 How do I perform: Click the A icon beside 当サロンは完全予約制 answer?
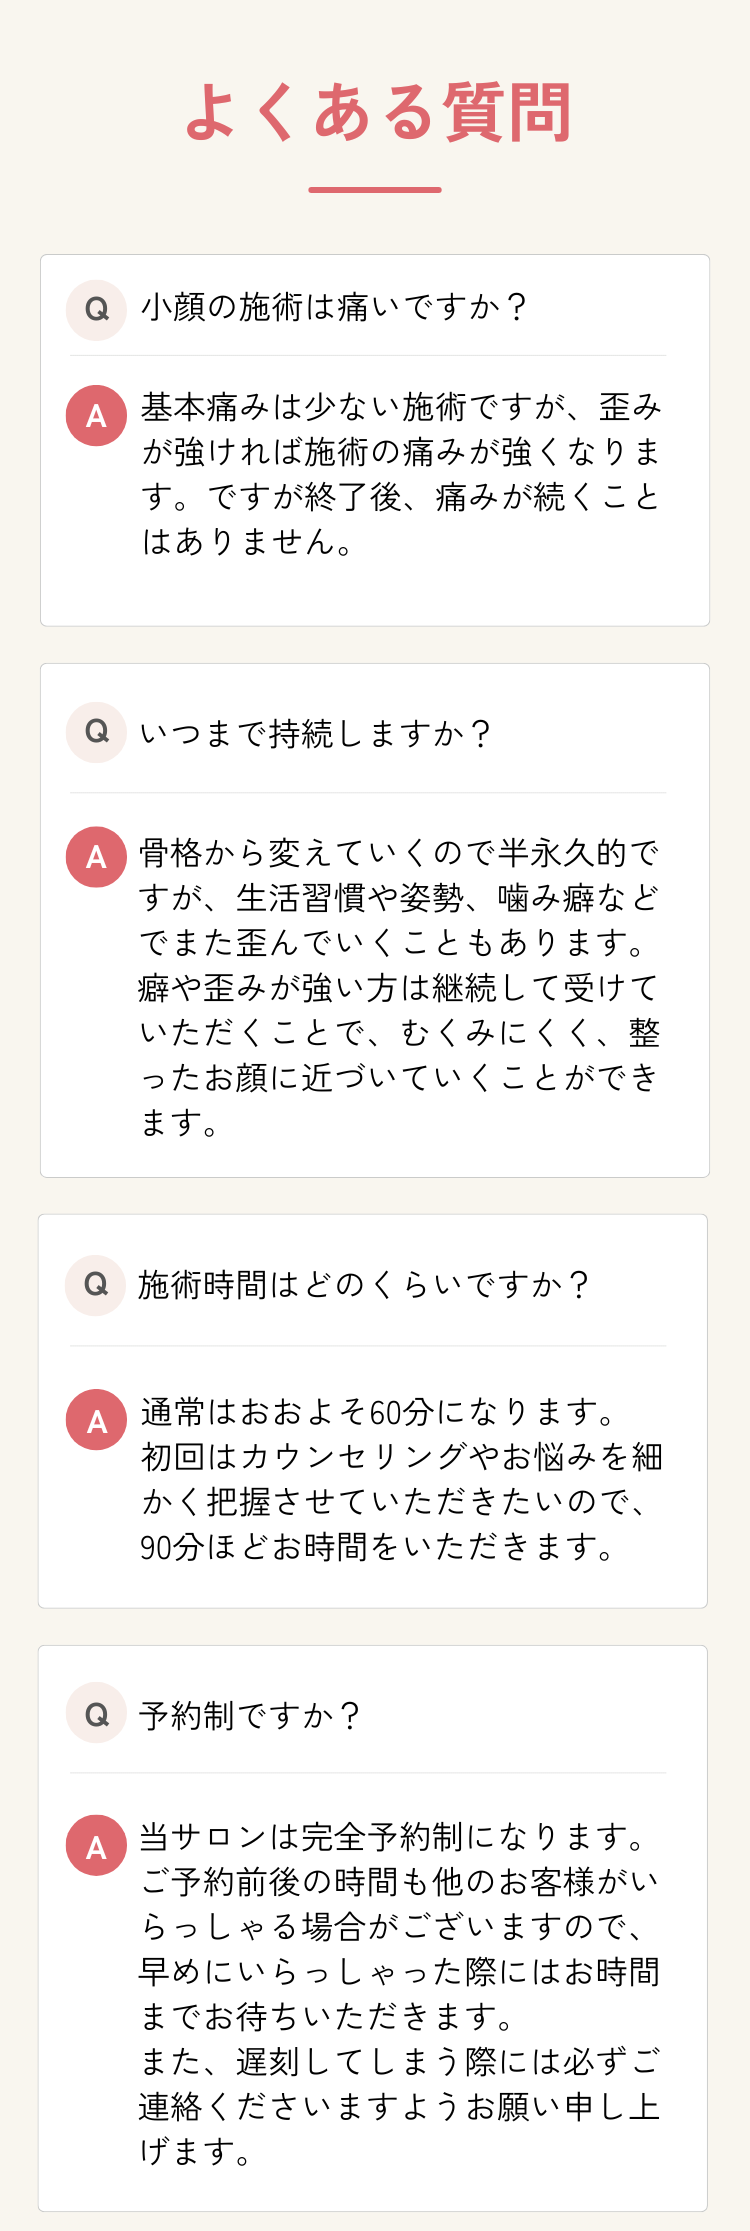96,1846
